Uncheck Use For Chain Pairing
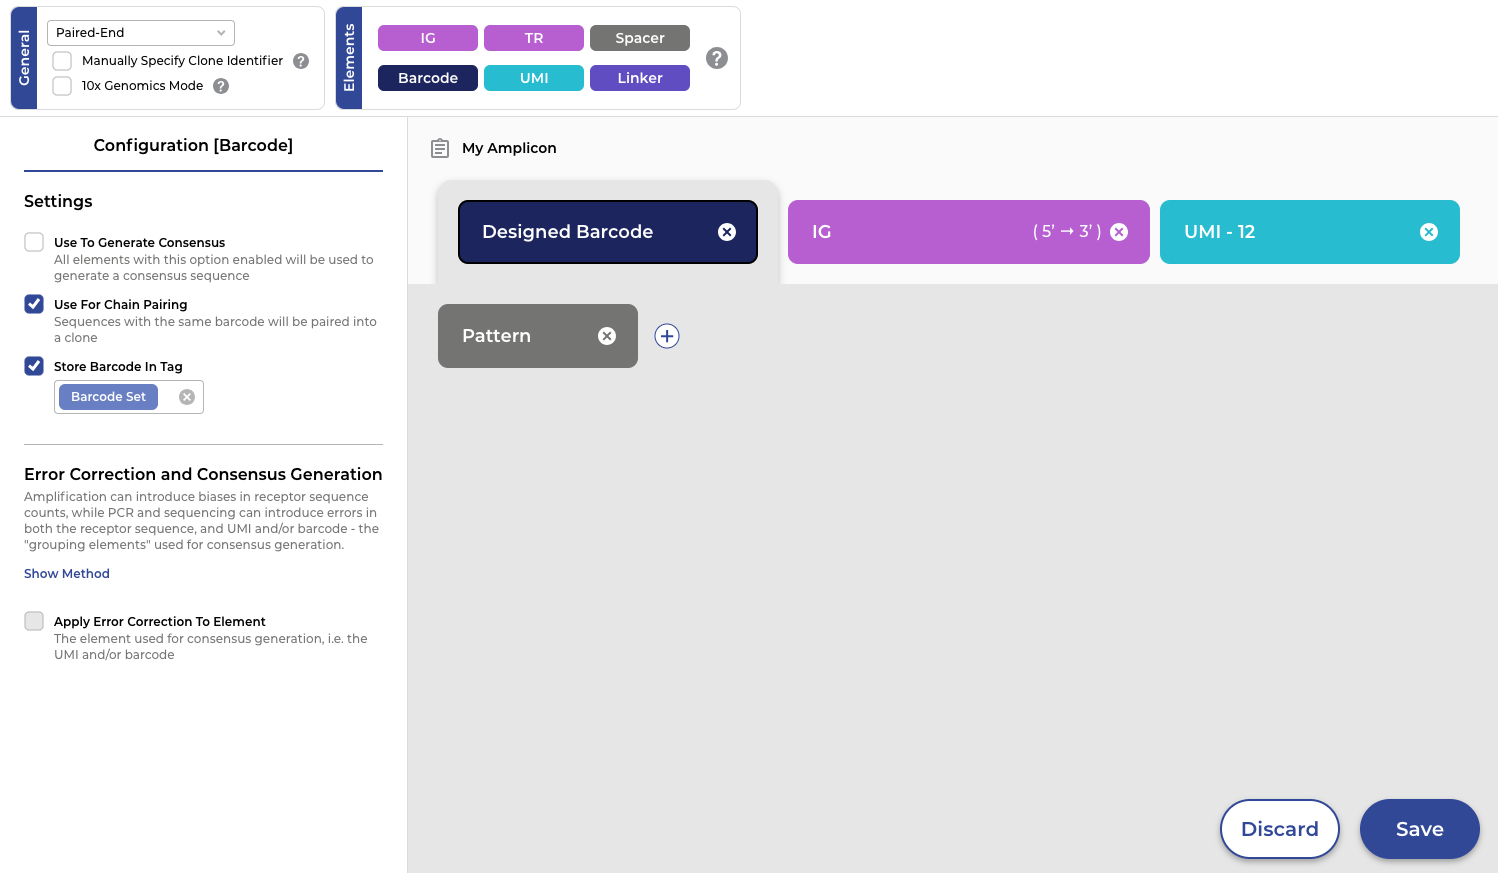This screenshot has width=1498, height=873. point(34,304)
